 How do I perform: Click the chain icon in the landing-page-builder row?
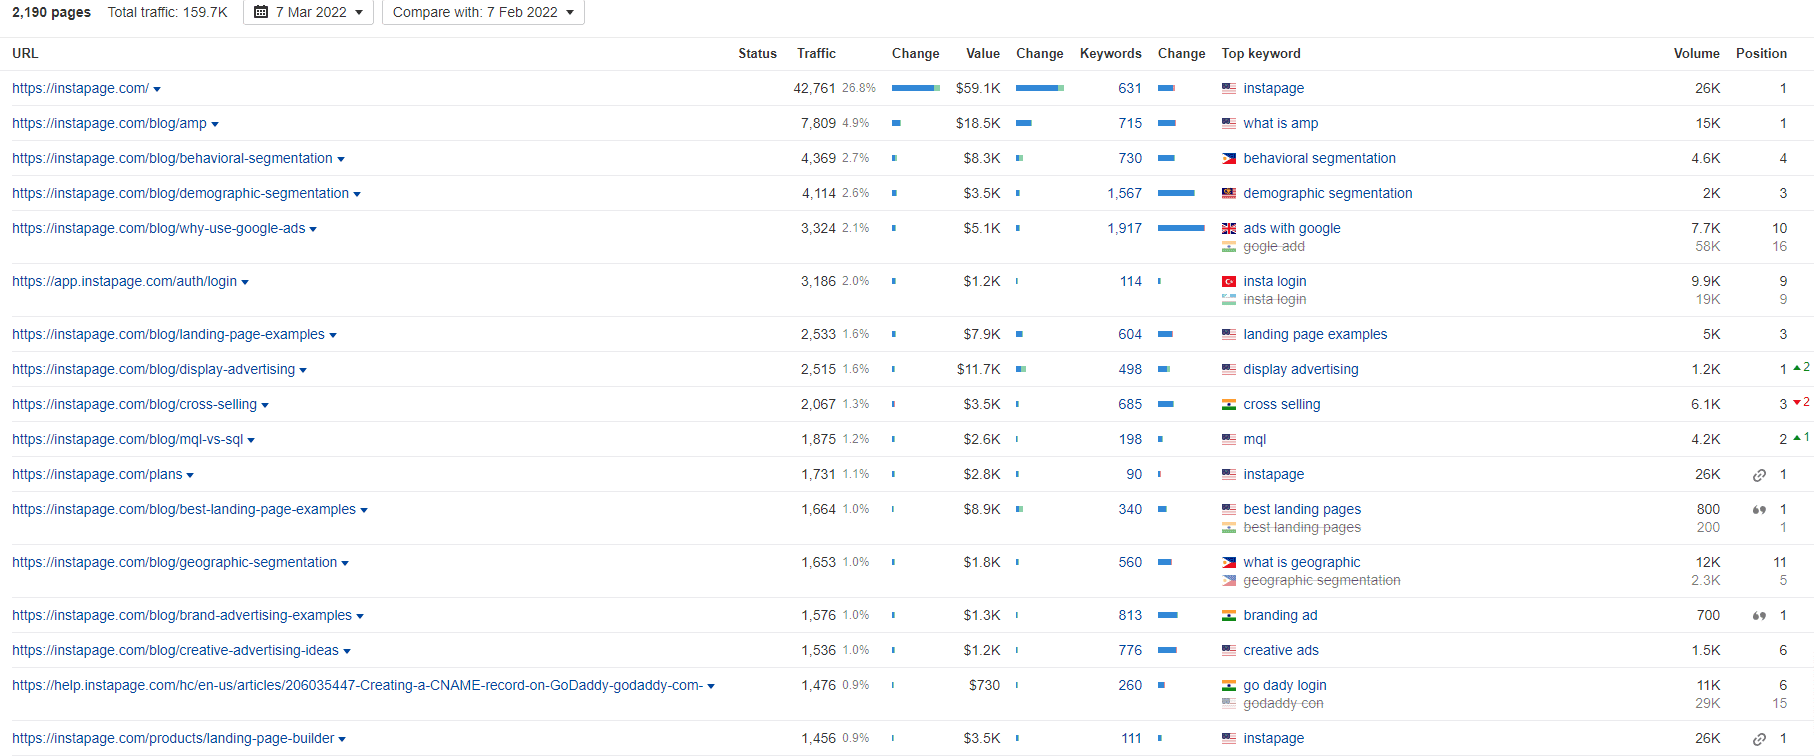(1759, 739)
